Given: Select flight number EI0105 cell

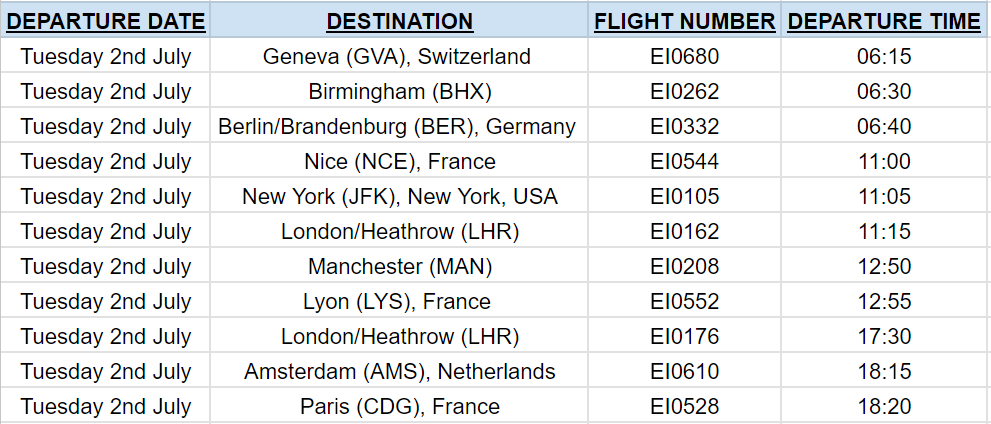Looking at the screenshot, I should pyautogui.click(x=684, y=196).
